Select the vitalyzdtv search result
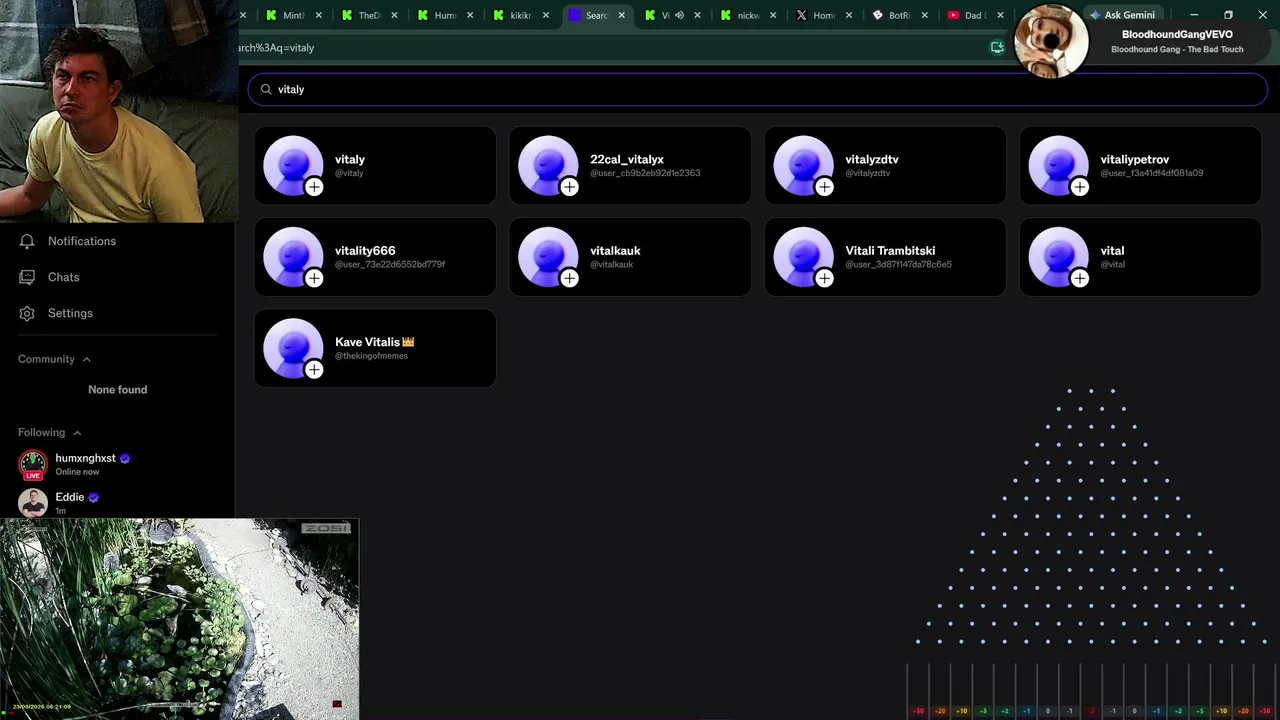 point(885,165)
